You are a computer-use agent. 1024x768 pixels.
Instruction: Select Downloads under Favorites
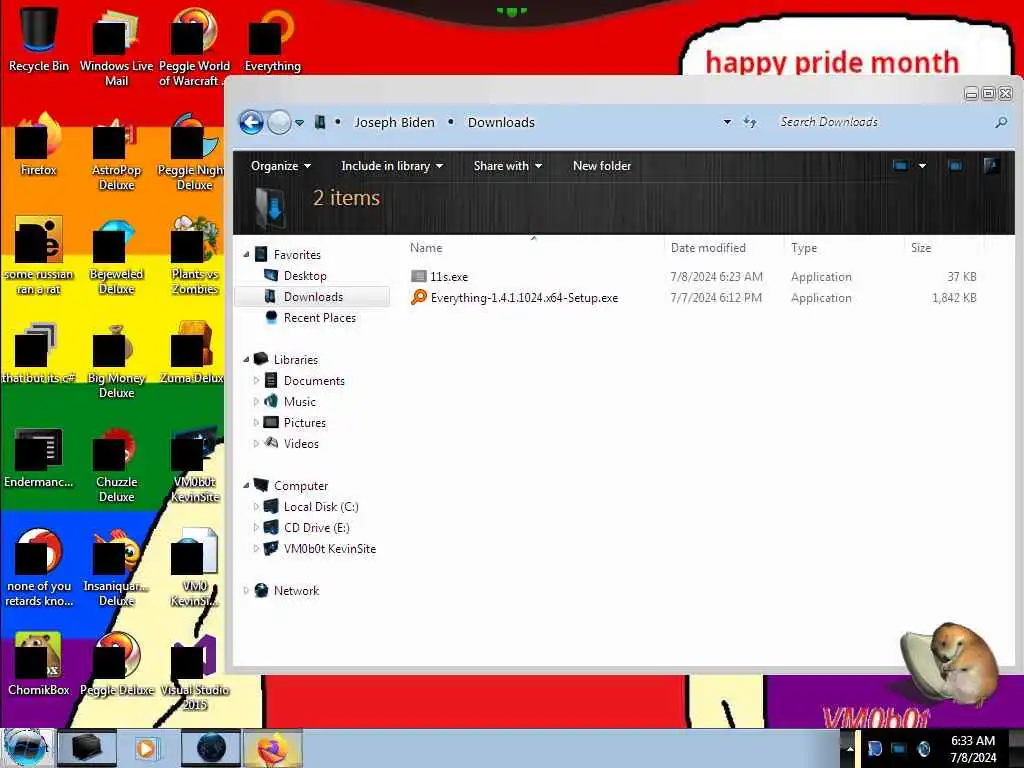coord(312,296)
